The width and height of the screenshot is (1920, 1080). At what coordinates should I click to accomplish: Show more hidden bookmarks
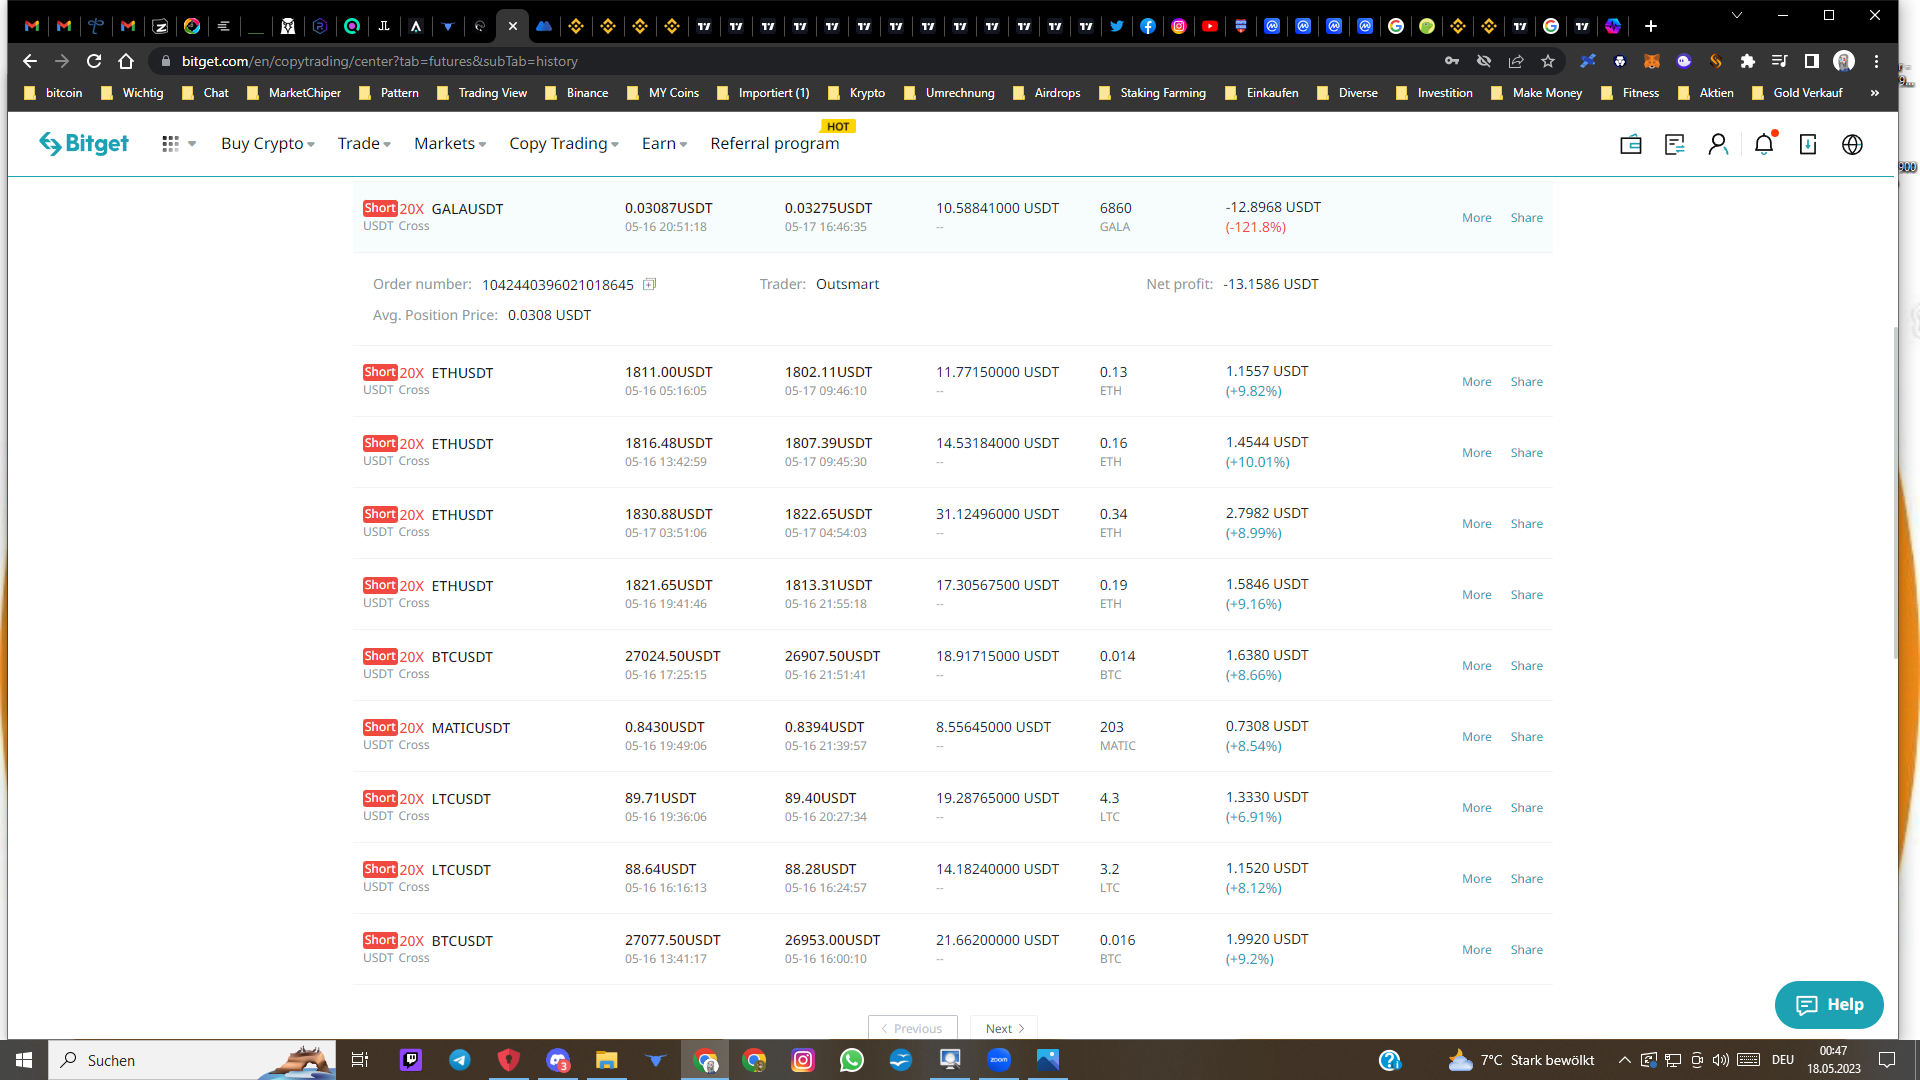coord(1875,93)
